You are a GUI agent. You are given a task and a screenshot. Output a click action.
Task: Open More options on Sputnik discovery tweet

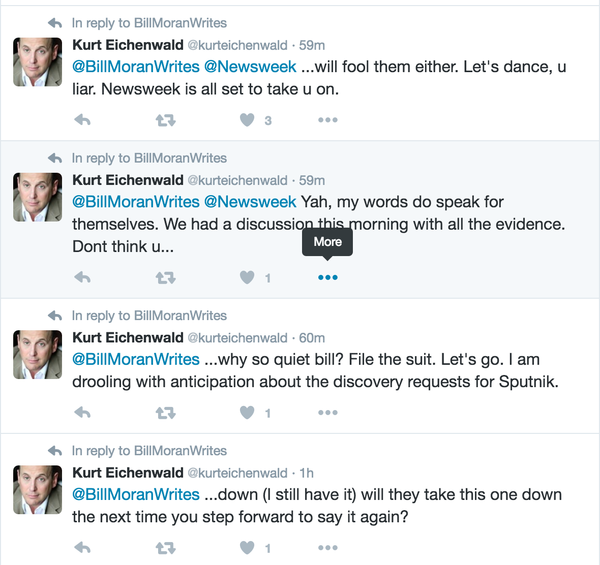[x=328, y=412]
